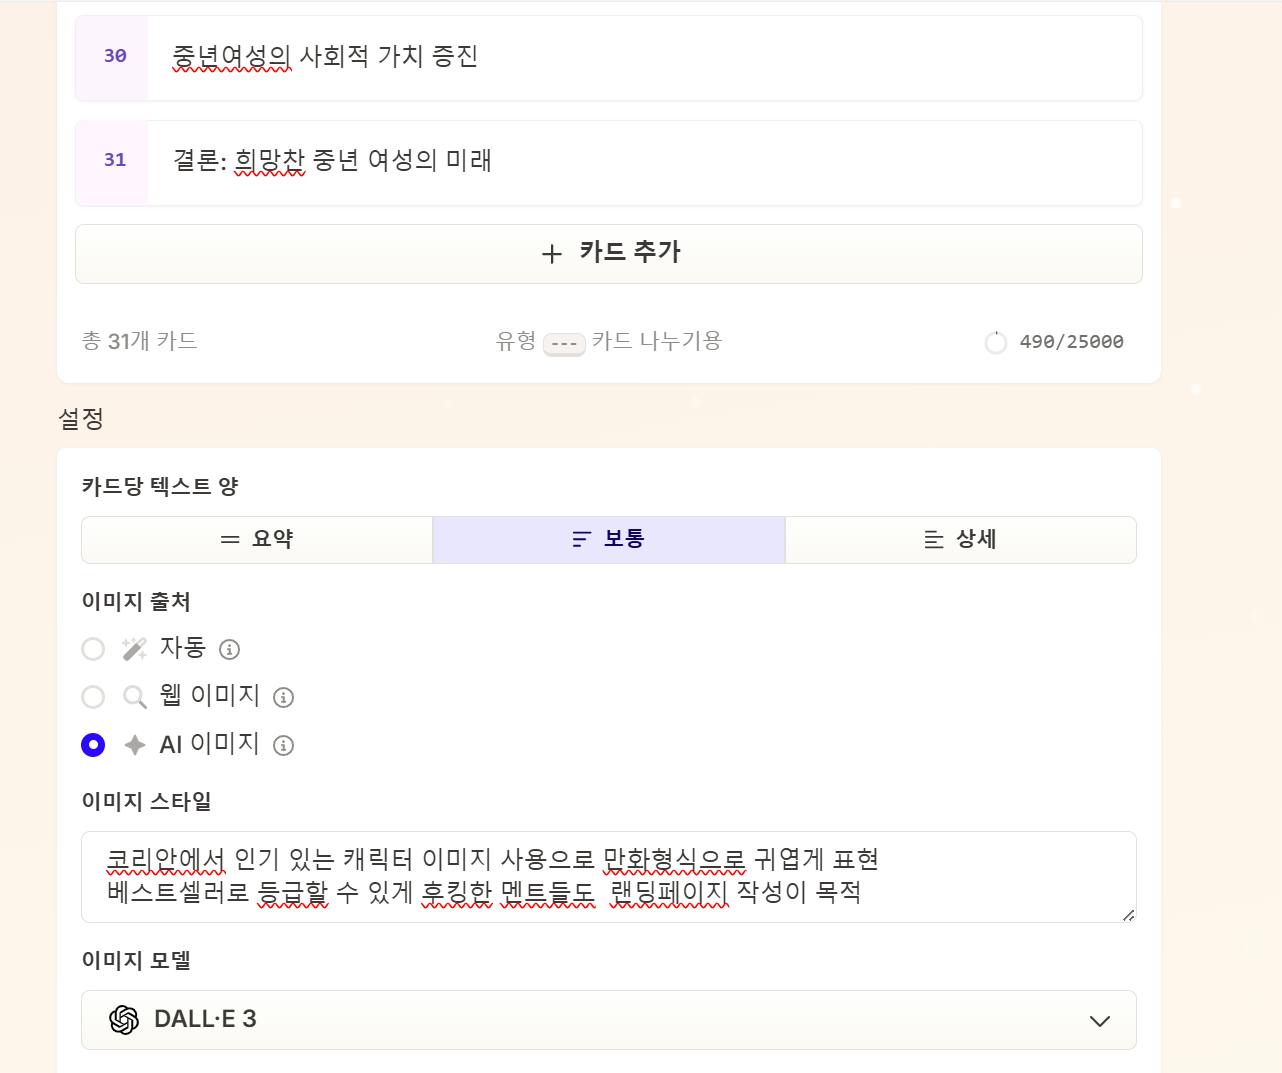Click the character count progress circle
Screen dimensions: 1282x1073
coord(995,343)
